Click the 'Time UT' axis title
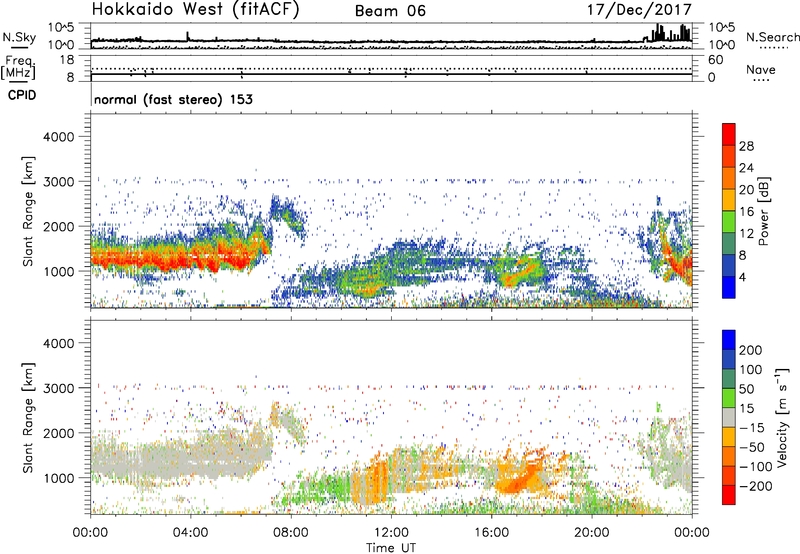This screenshot has width=800, height=554. coord(391,547)
